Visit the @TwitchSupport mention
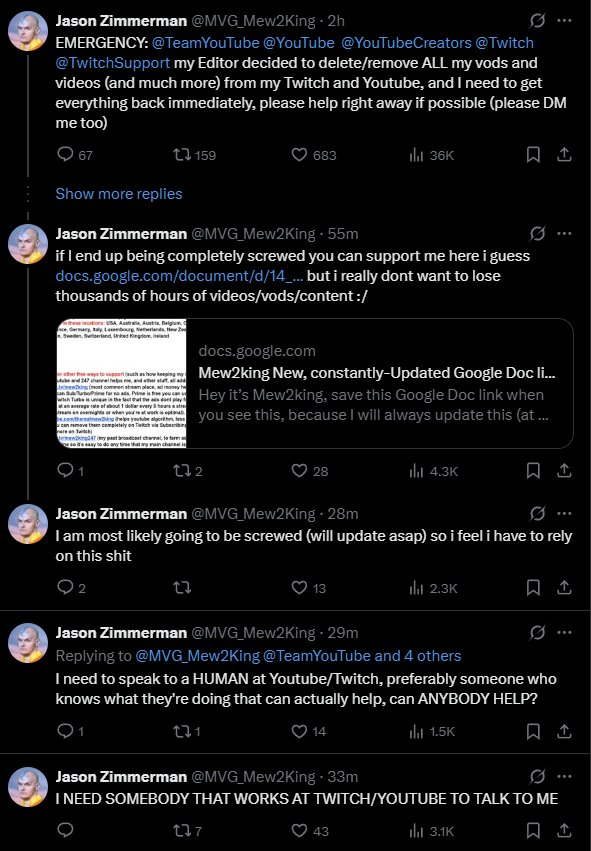The height and width of the screenshot is (851, 591). coord(113,62)
